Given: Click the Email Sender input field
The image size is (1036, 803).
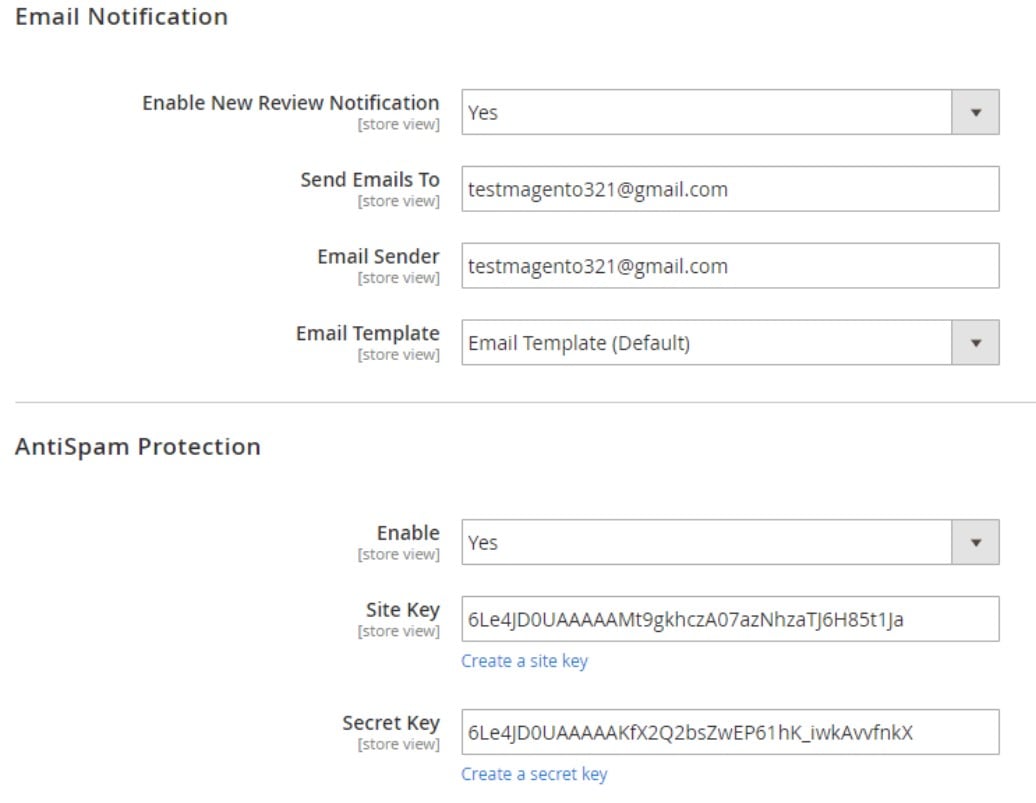Looking at the screenshot, I should click(x=730, y=266).
